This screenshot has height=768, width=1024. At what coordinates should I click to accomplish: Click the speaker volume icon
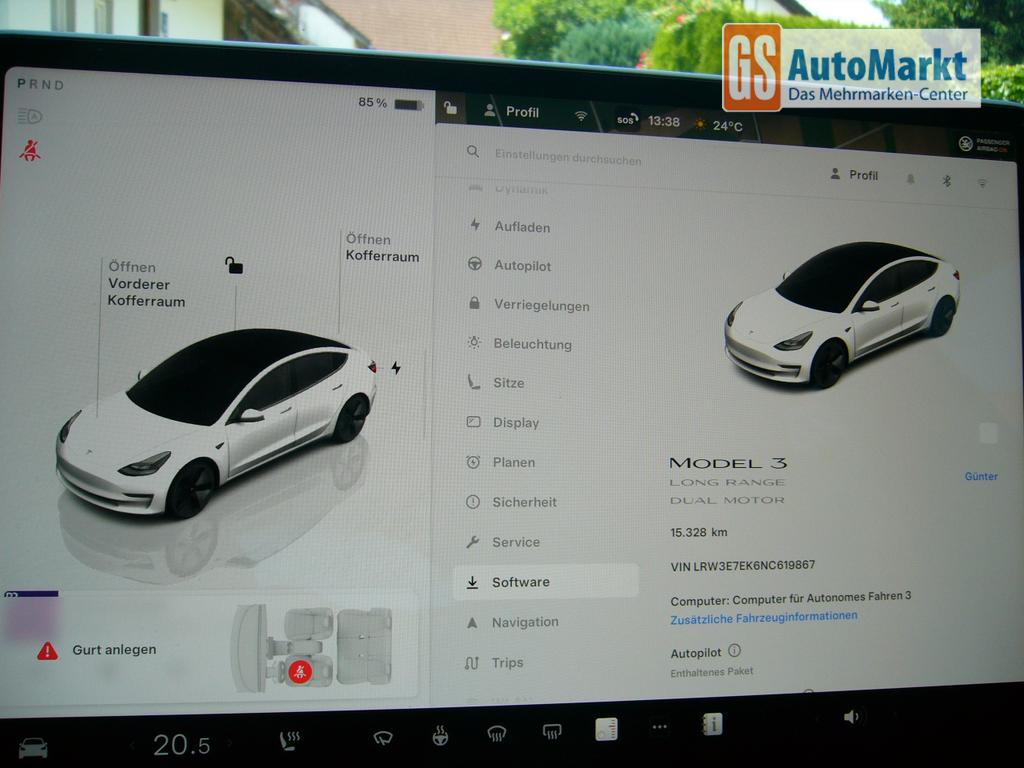(x=851, y=716)
